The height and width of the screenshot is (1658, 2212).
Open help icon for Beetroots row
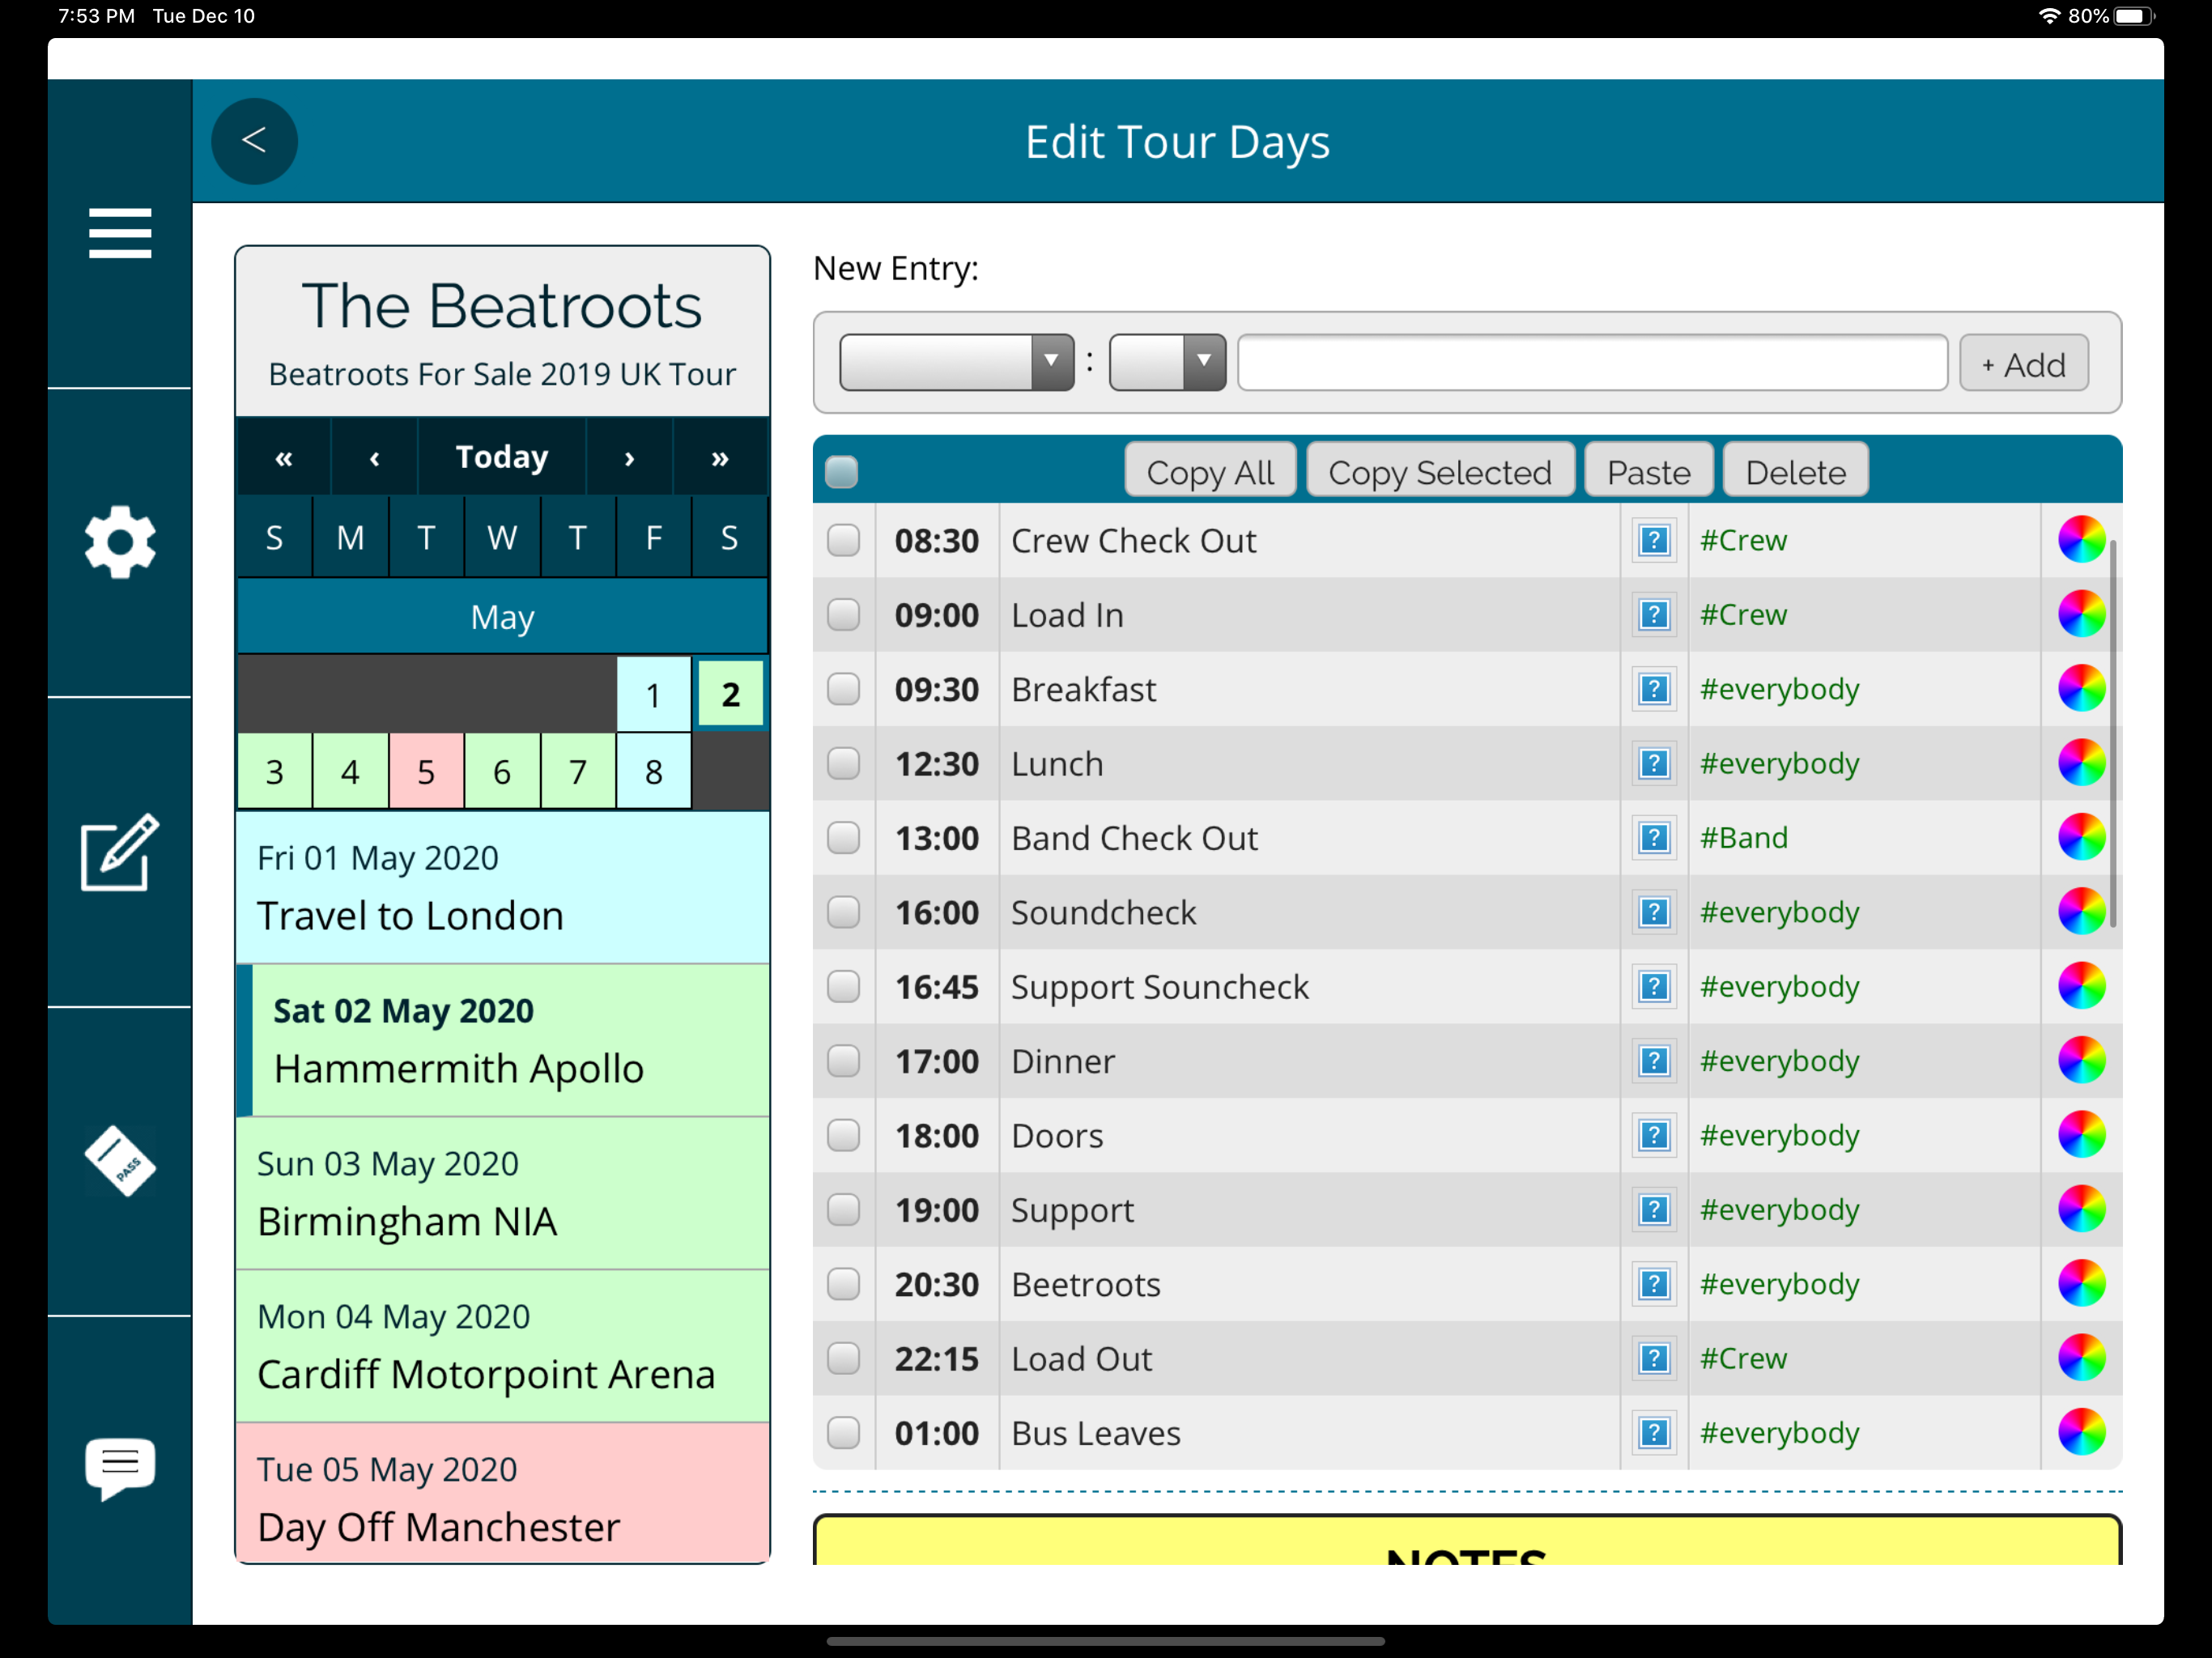pyautogui.click(x=1654, y=1284)
